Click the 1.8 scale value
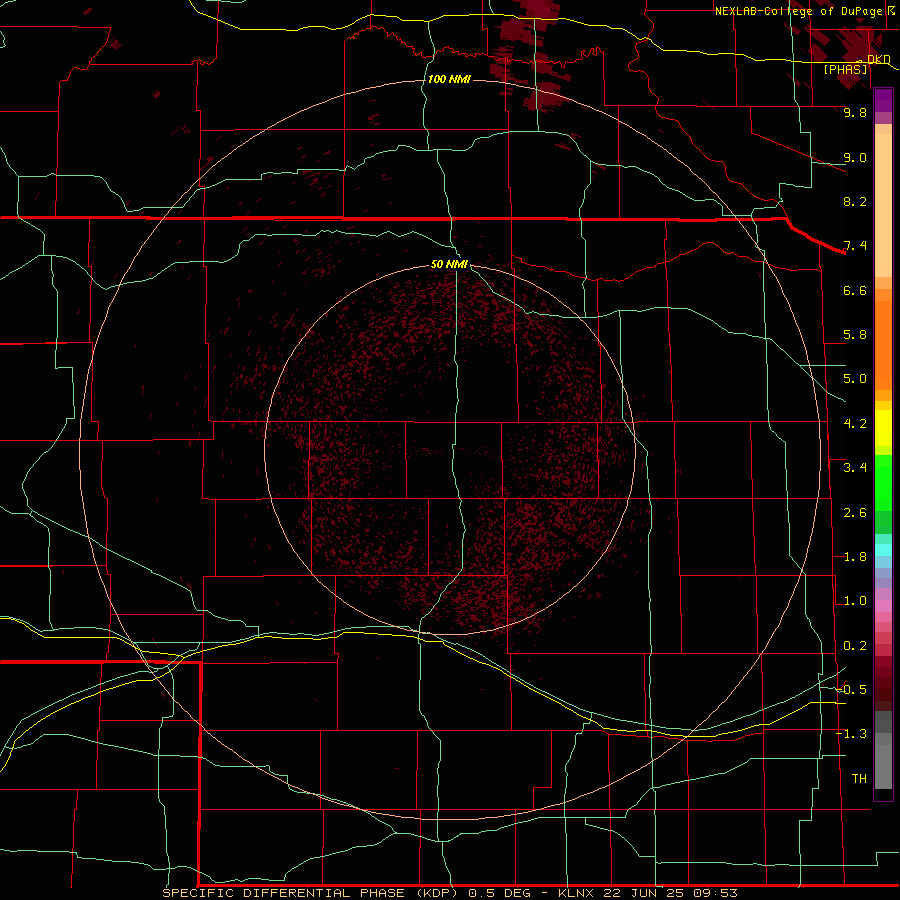900x900 pixels. [855, 557]
